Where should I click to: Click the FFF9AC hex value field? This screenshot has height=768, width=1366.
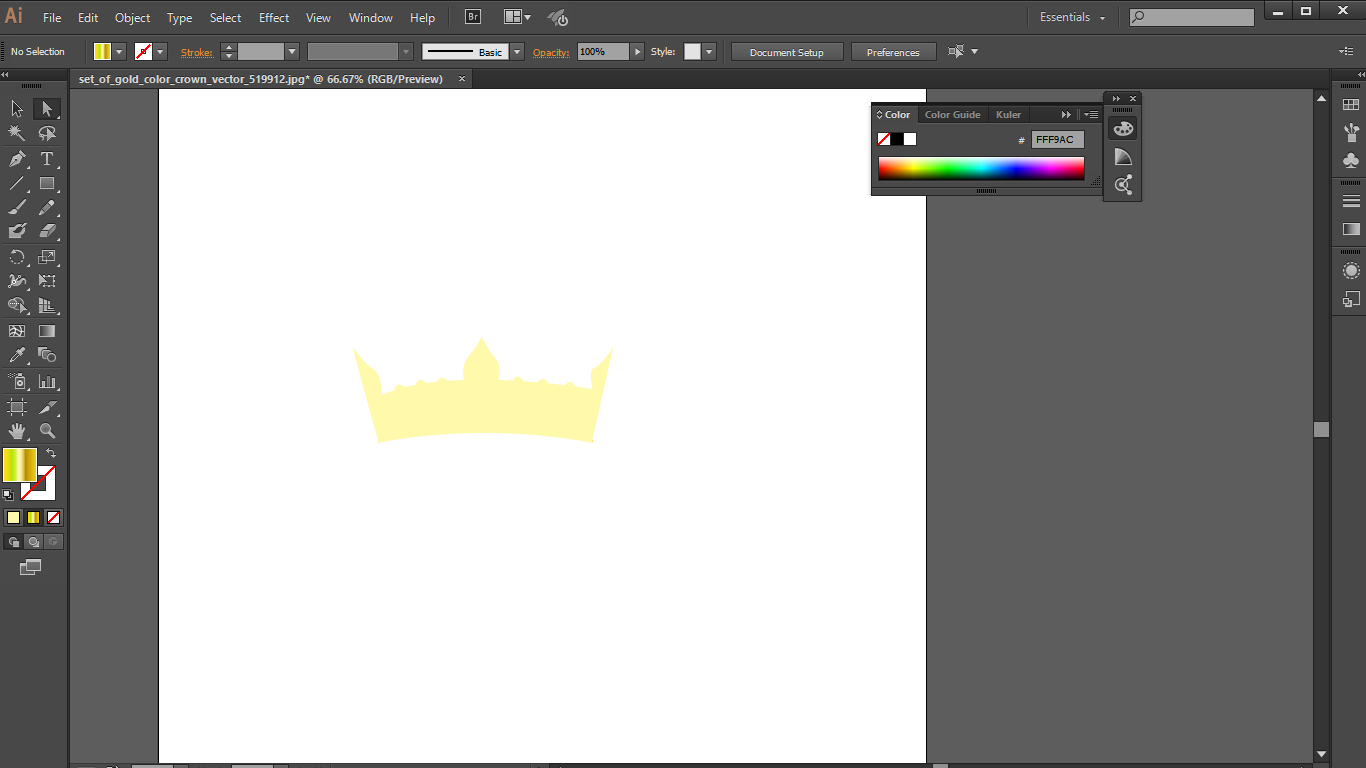click(x=1057, y=139)
